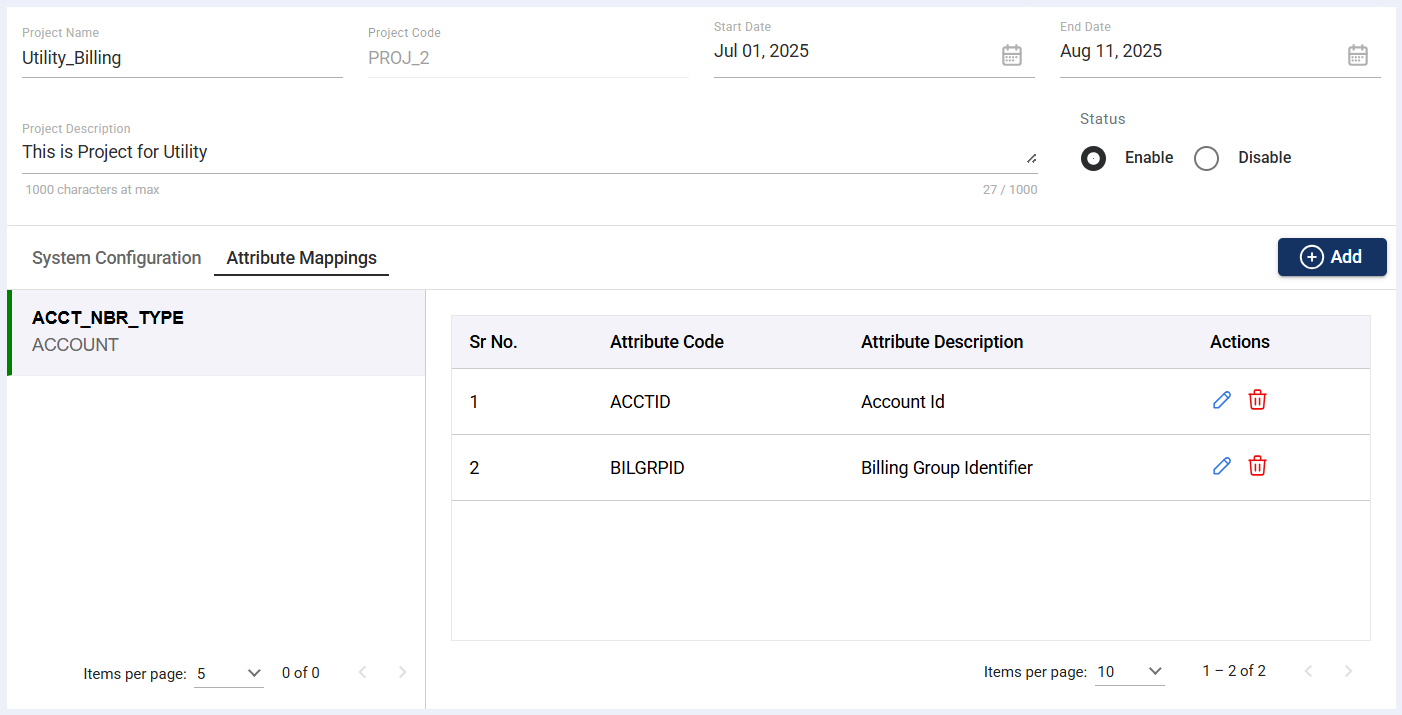
Task: Edit the ACCTID attribute row
Action: click(1221, 400)
